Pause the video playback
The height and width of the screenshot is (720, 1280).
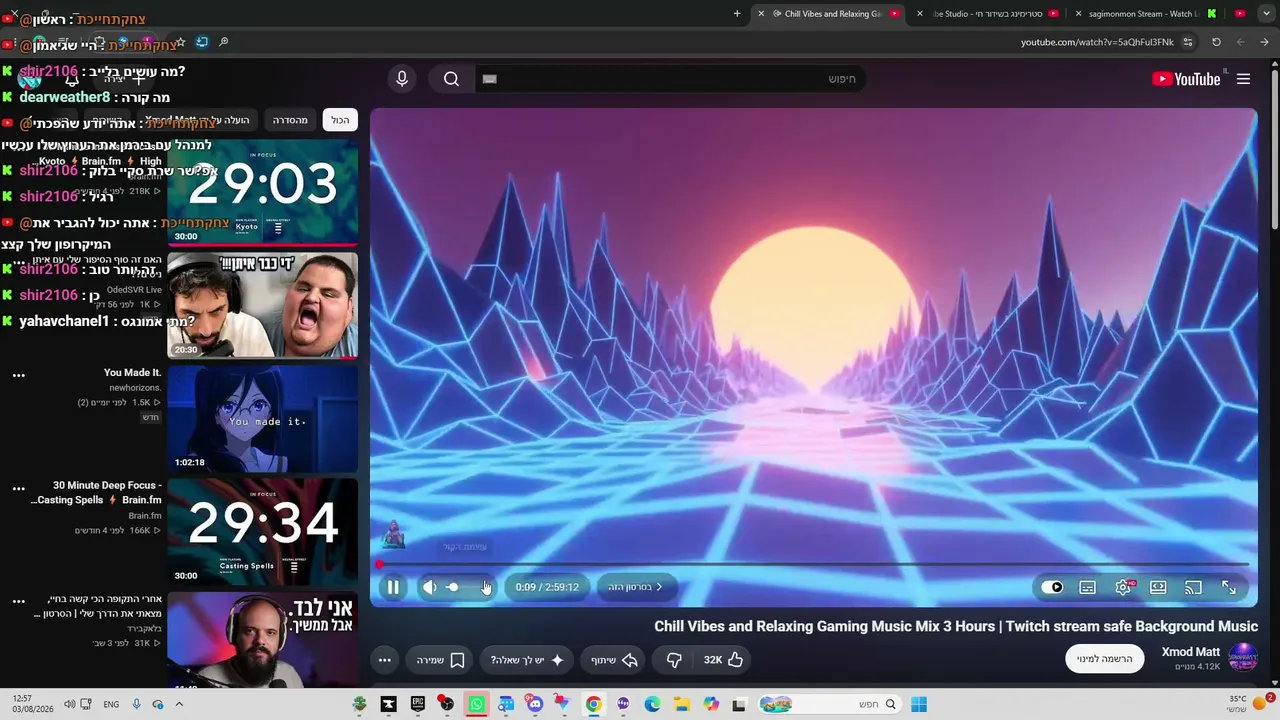[x=393, y=587]
